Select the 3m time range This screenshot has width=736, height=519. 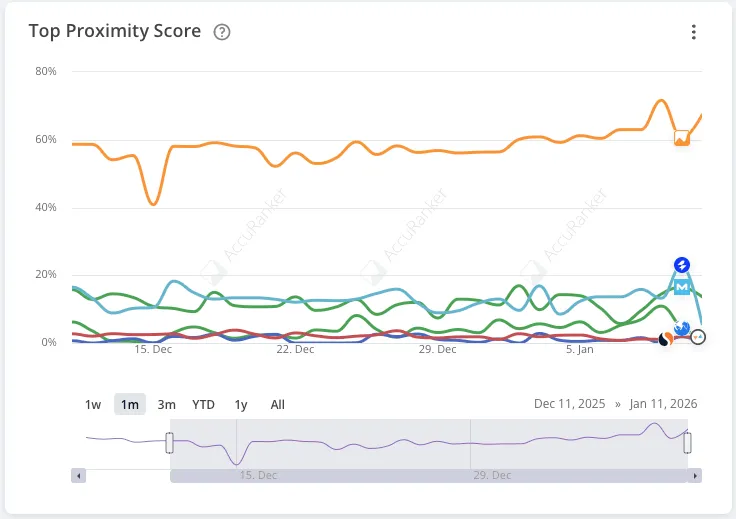(166, 404)
